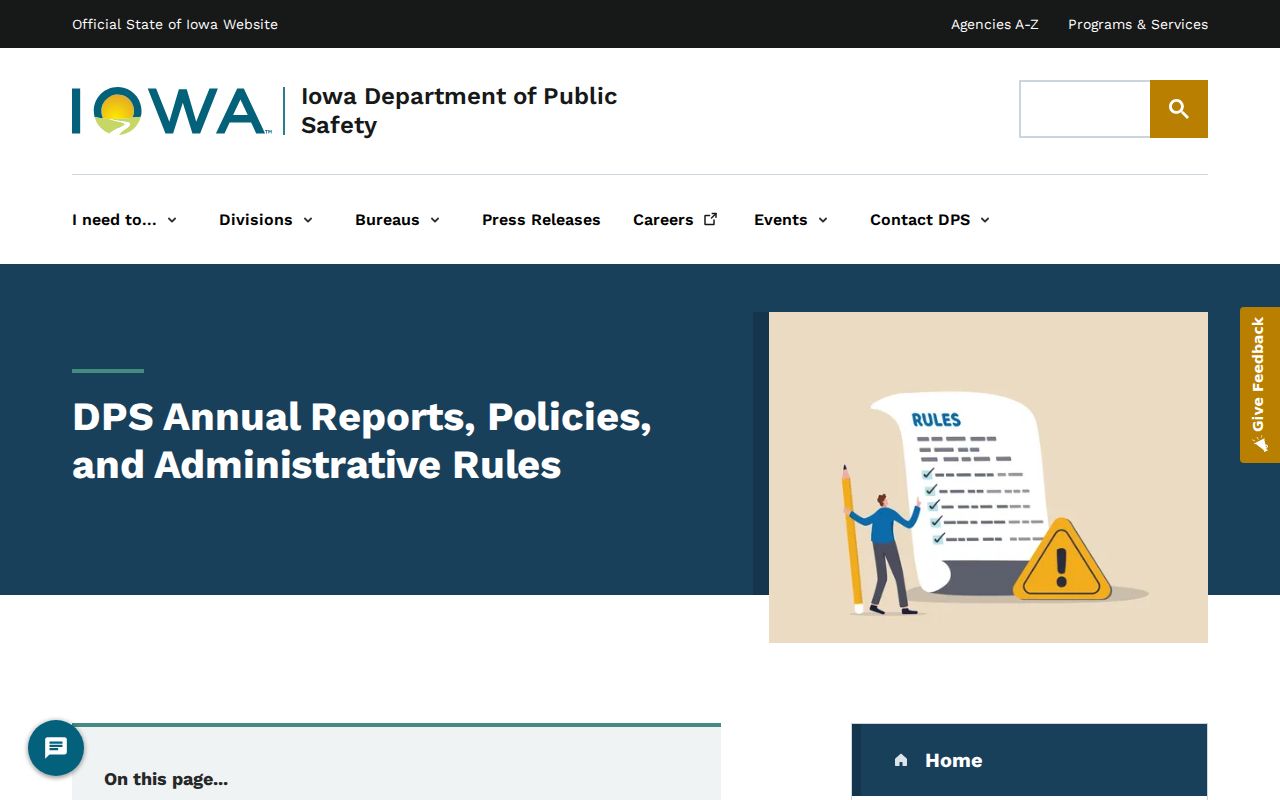Expand the Divisions menu chevron
The height and width of the screenshot is (800, 1280).
tap(308, 220)
